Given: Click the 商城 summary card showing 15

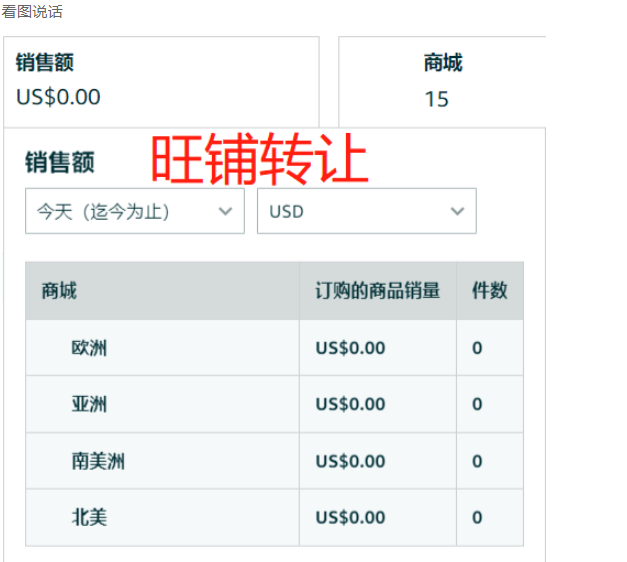Looking at the screenshot, I should click(442, 80).
